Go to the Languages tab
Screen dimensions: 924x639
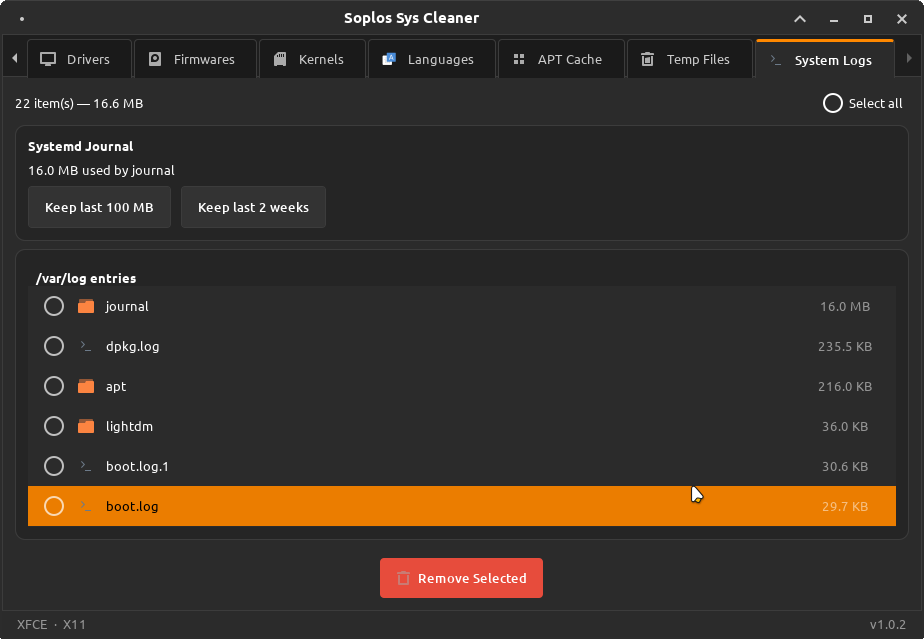(x=431, y=59)
